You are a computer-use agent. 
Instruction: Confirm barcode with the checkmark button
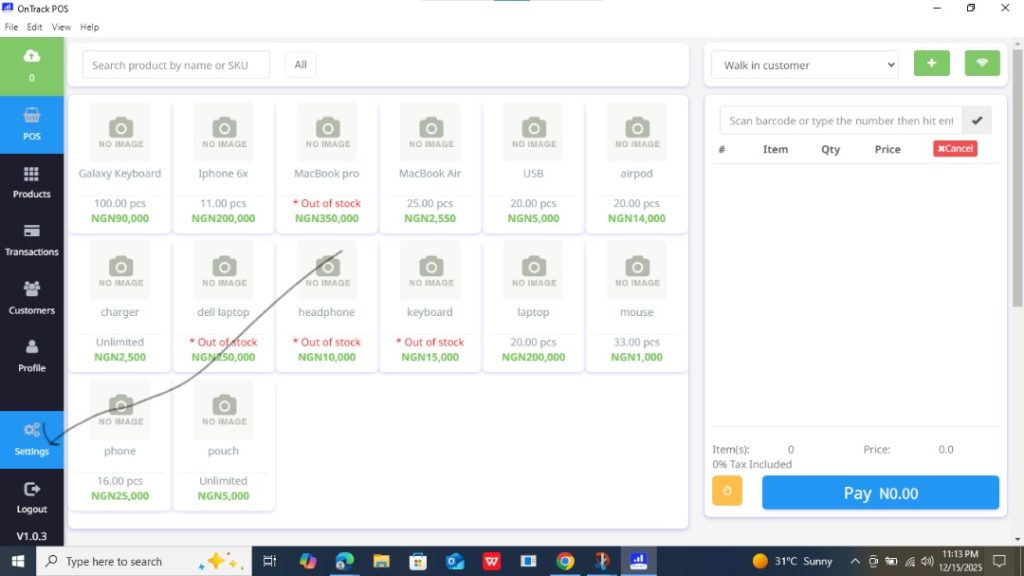pos(976,121)
